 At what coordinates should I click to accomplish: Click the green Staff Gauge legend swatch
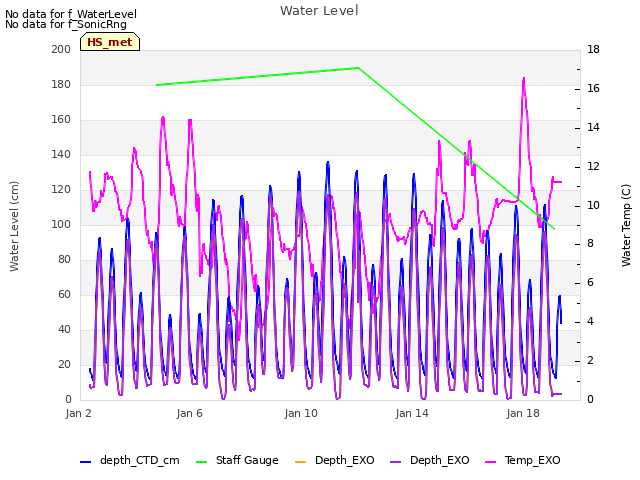(x=201, y=462)
